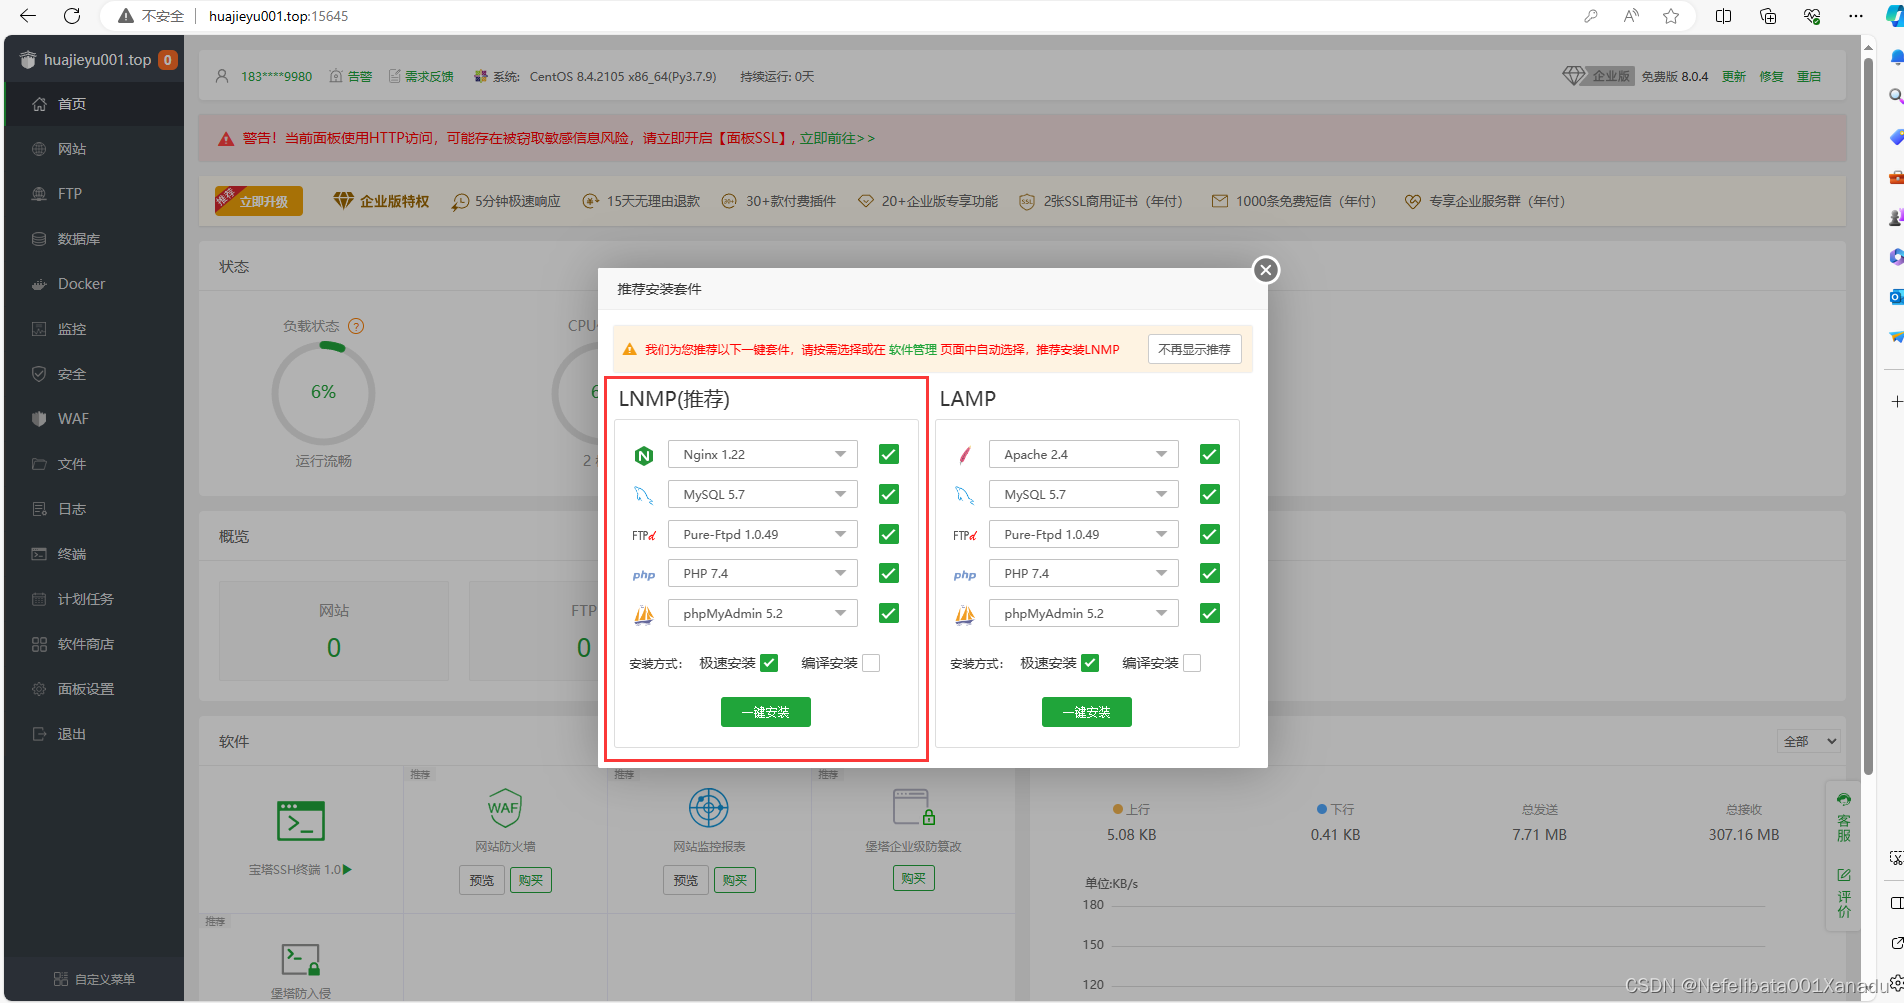Uncheck Apache 2.4 in LAMP
The width and height of the screenshot is (1904, 1003).
[x=1209, y=454]
